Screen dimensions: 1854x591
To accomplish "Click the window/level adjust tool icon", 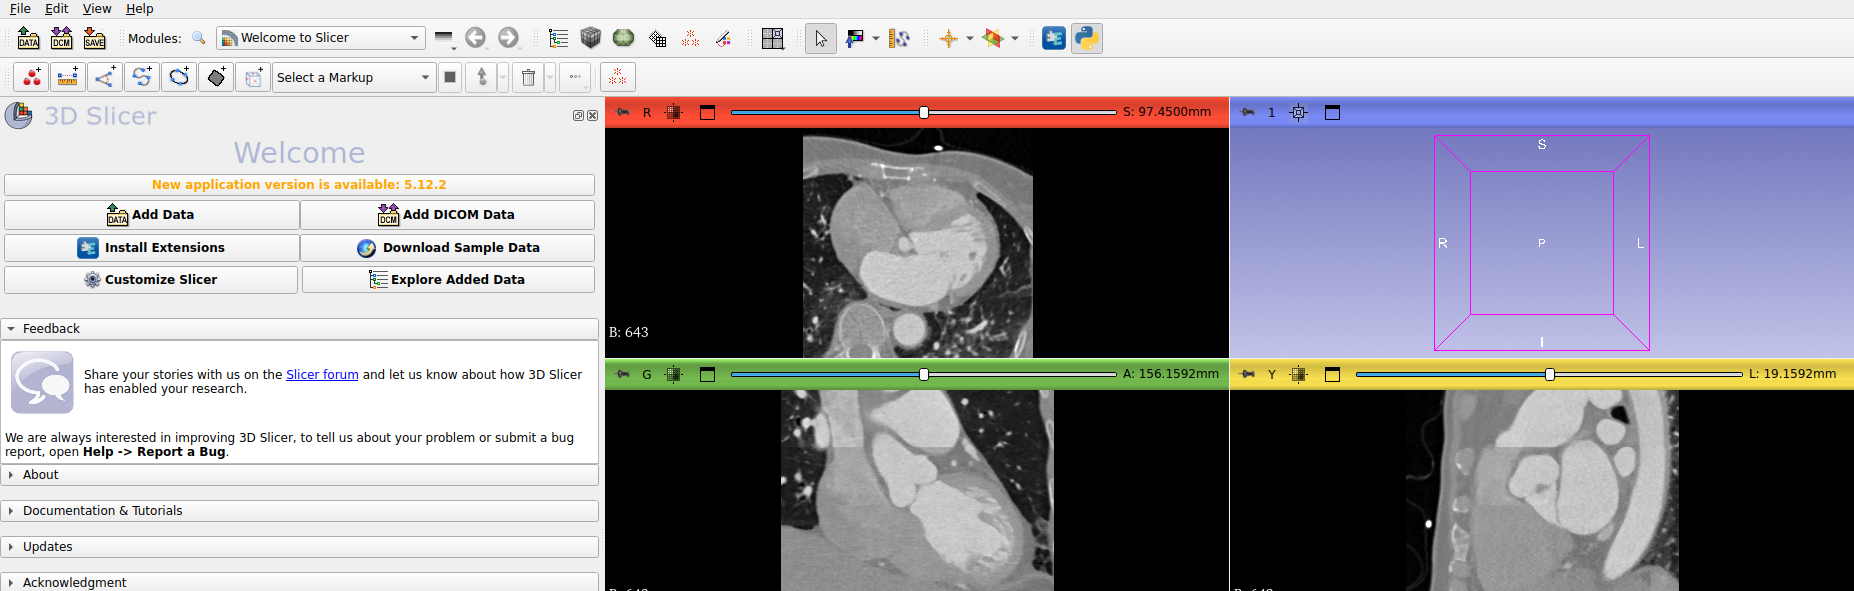I will point(855,38).
